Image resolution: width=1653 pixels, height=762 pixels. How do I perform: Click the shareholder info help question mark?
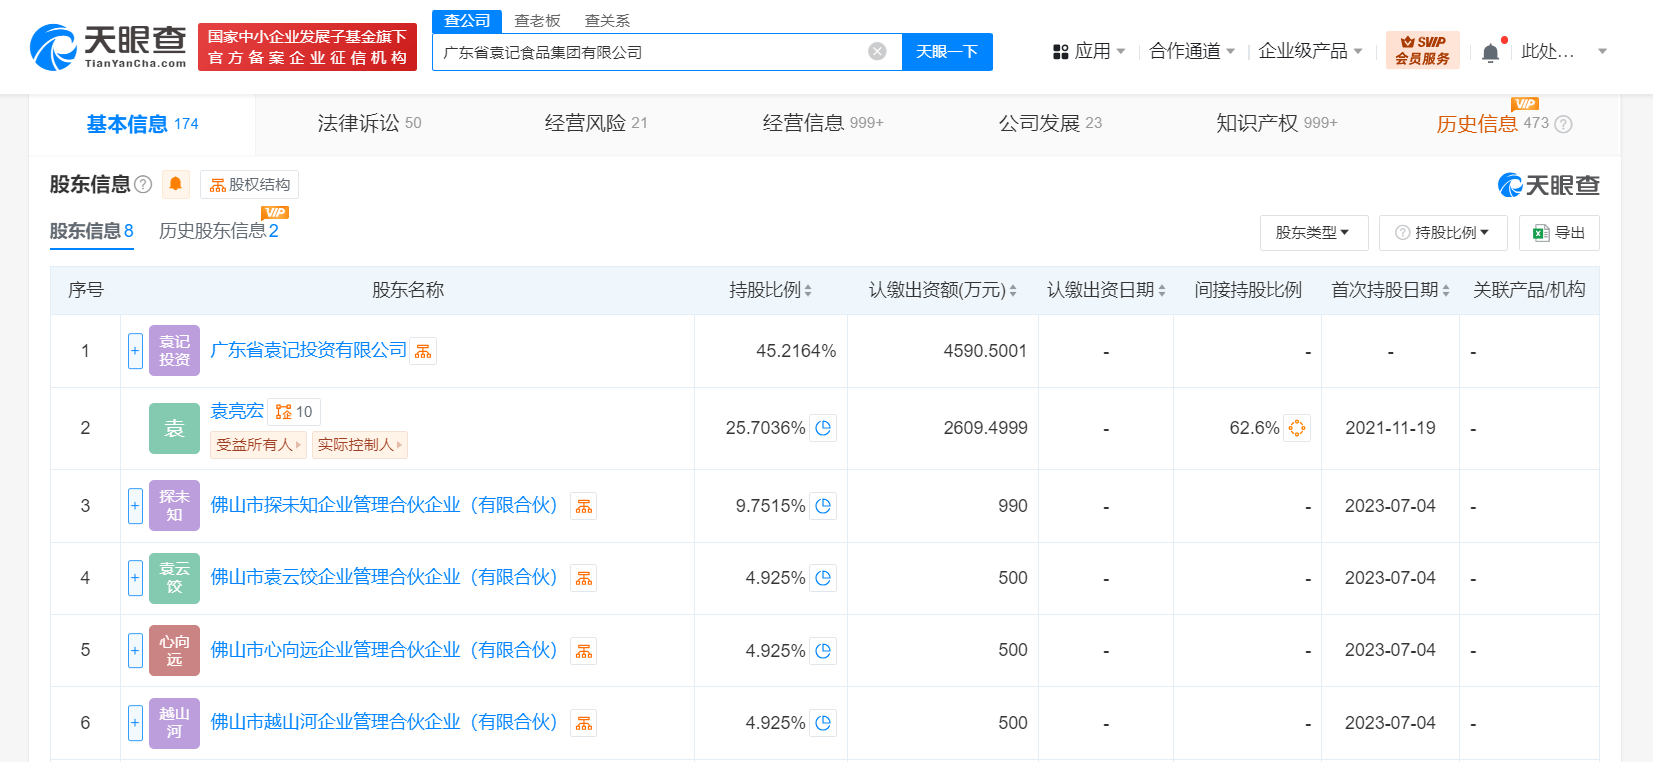point(143,184)
